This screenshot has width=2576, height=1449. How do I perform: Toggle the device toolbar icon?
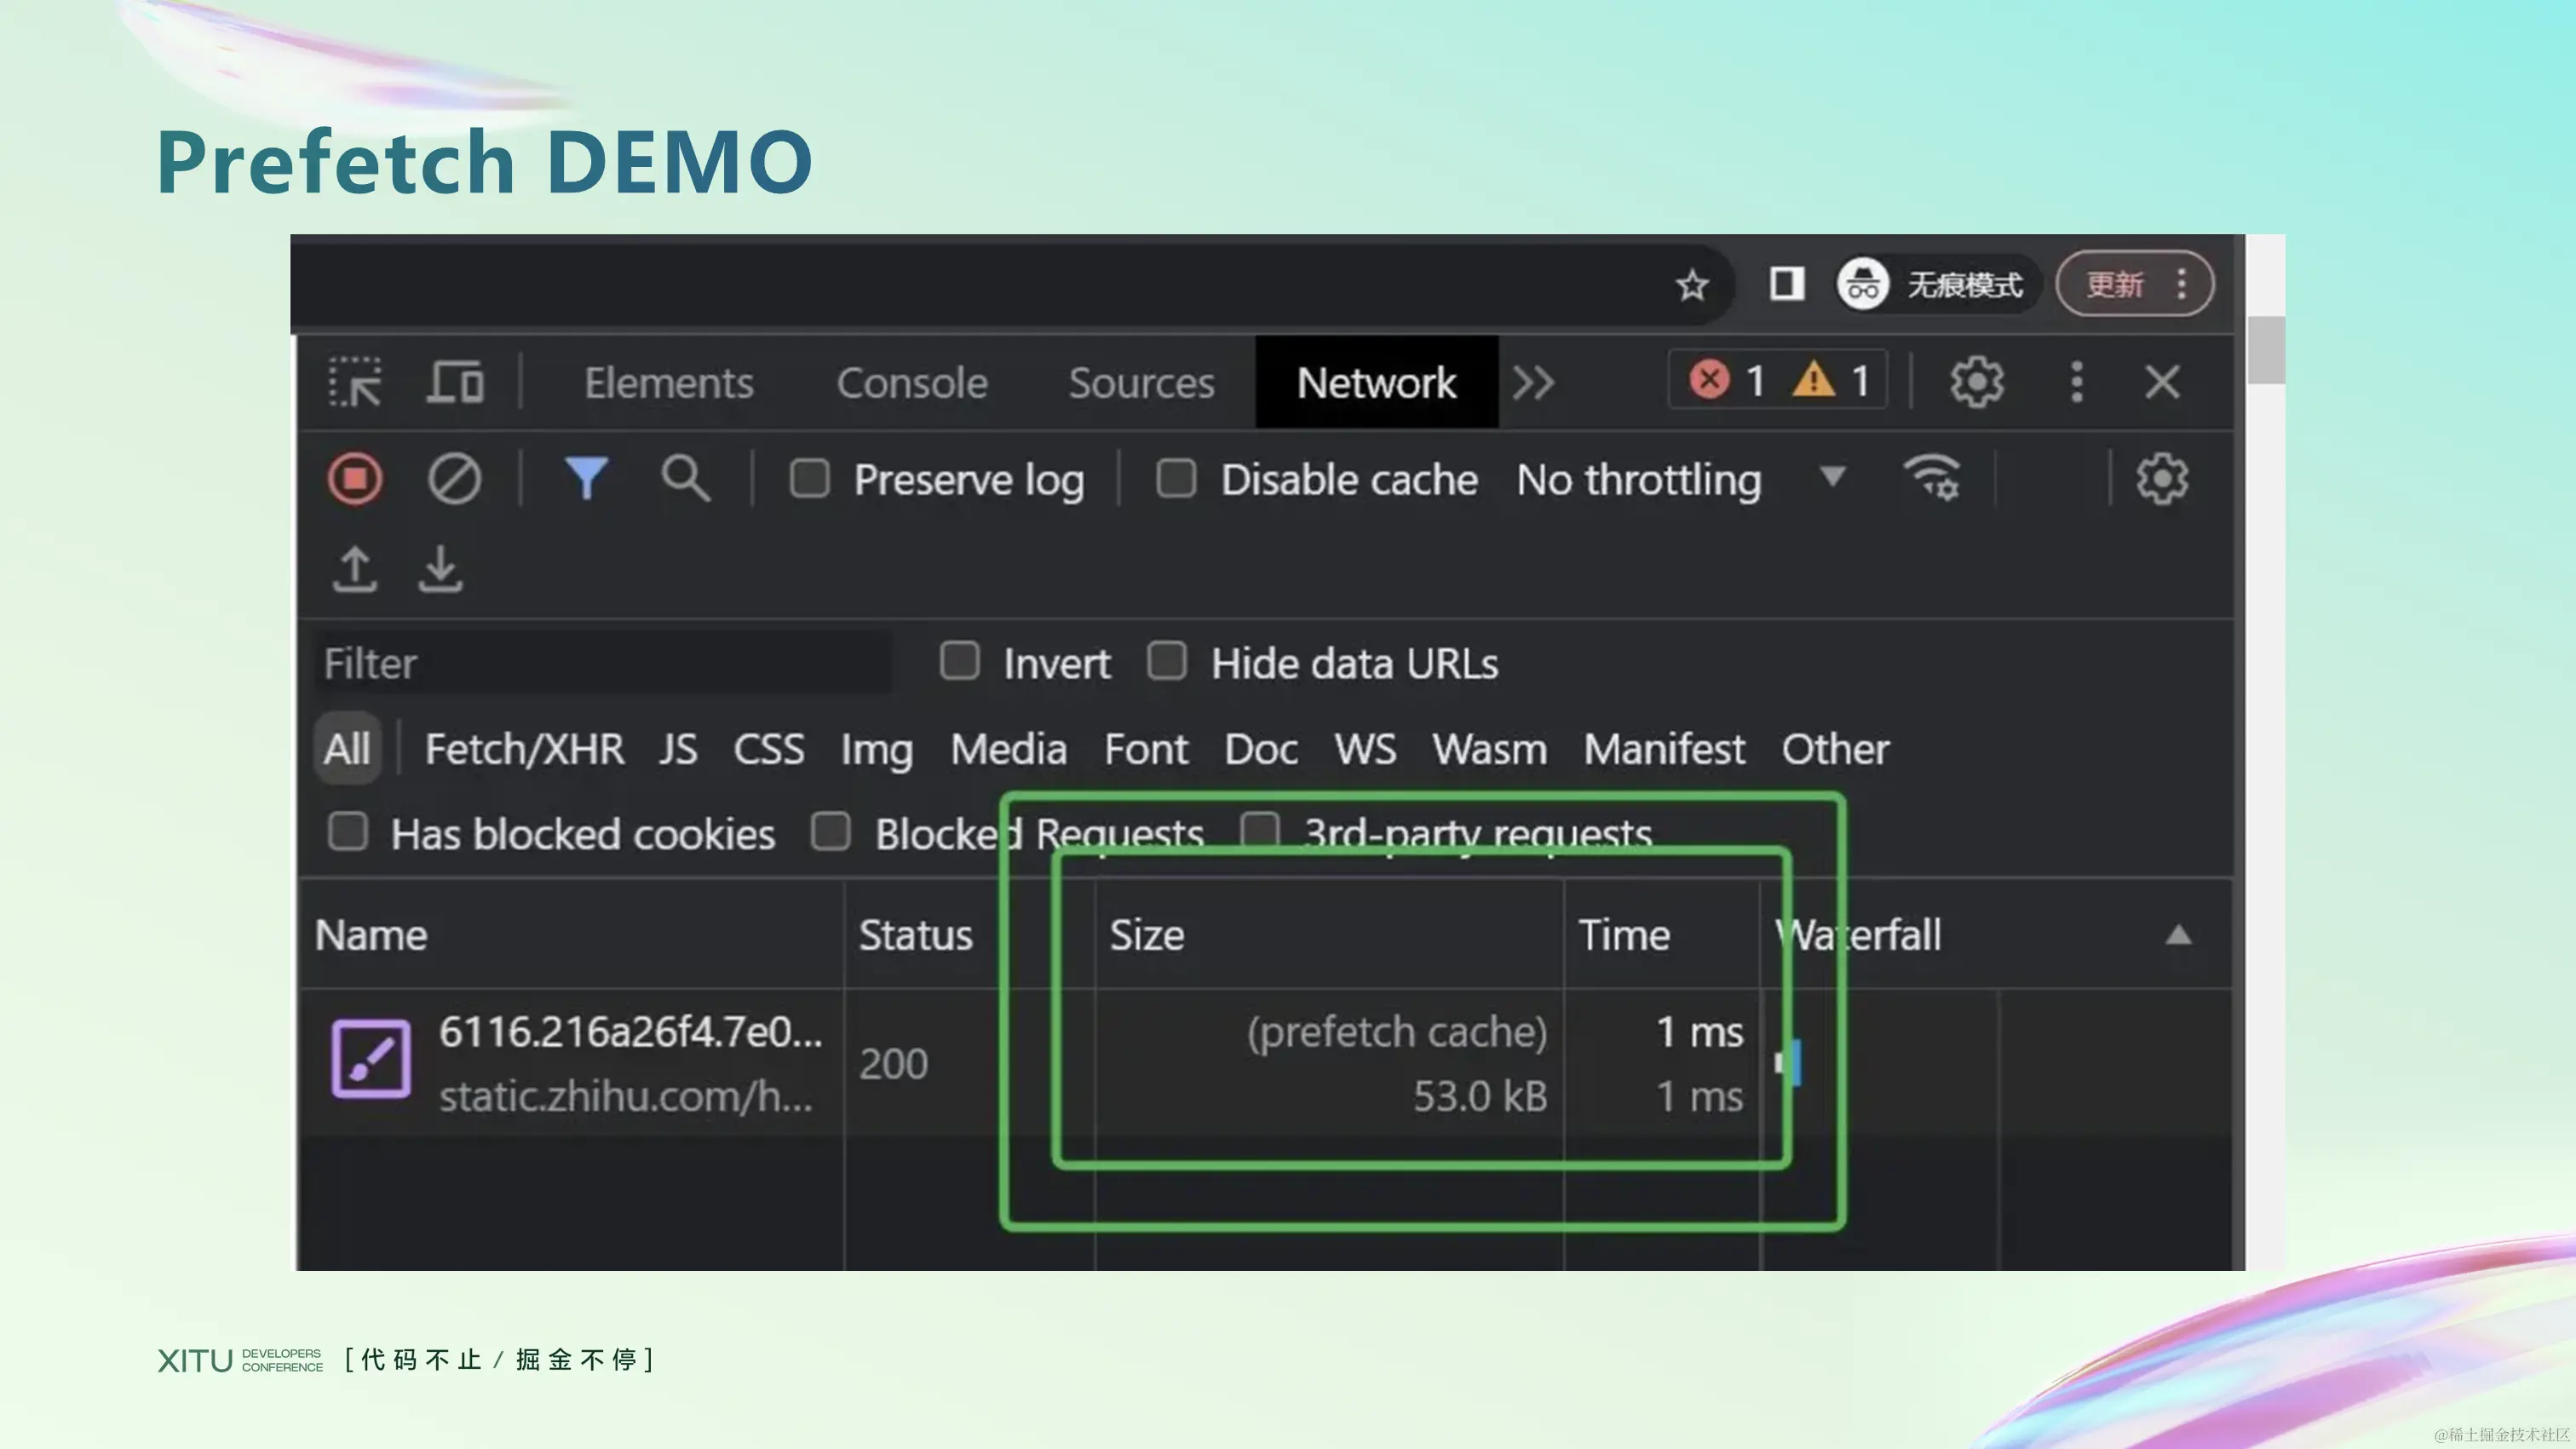coord(456,382)
